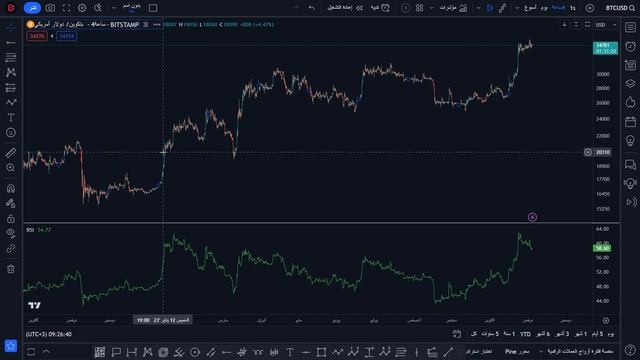Open the legend more options ellipsis
Image resolution: width=640 pixels, height=360 pixels.
pos(157,24)
